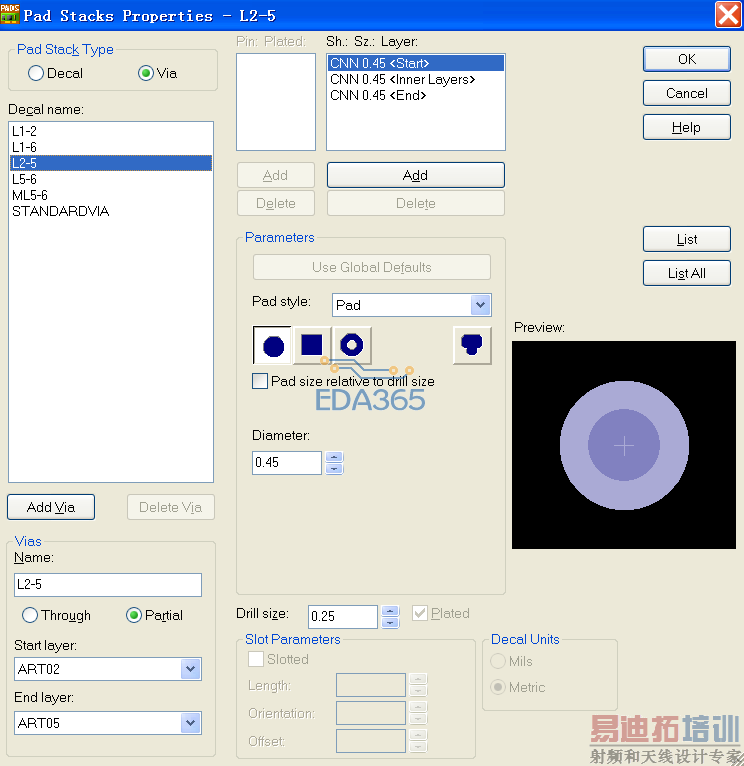Decrease Drill size with down arrow
Screen dimensions: 744x766
pos(390,622)
